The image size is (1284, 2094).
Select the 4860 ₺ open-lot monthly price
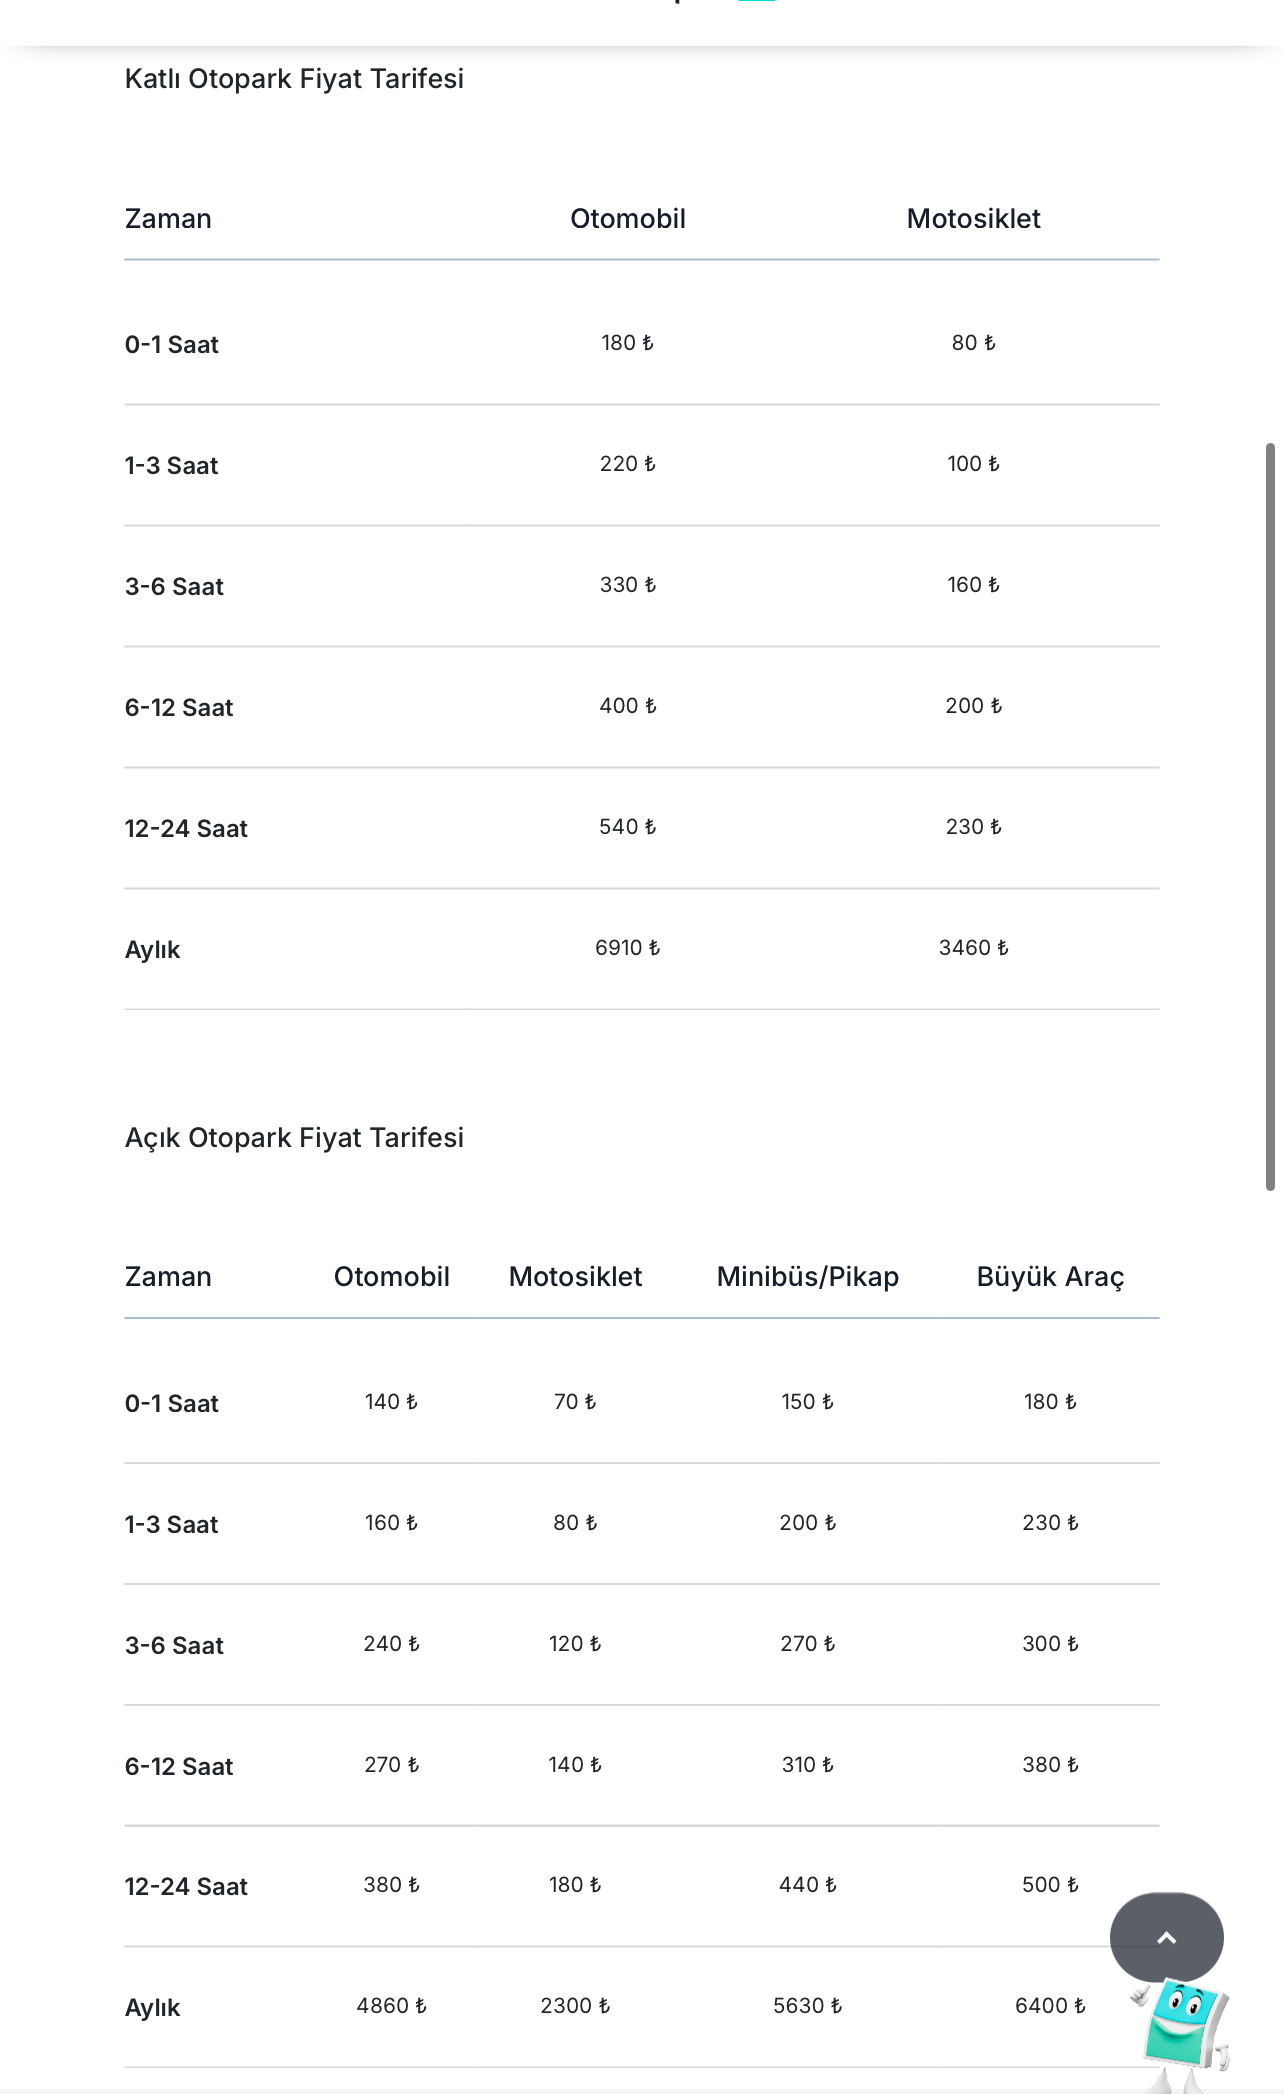pos(391,2006)
